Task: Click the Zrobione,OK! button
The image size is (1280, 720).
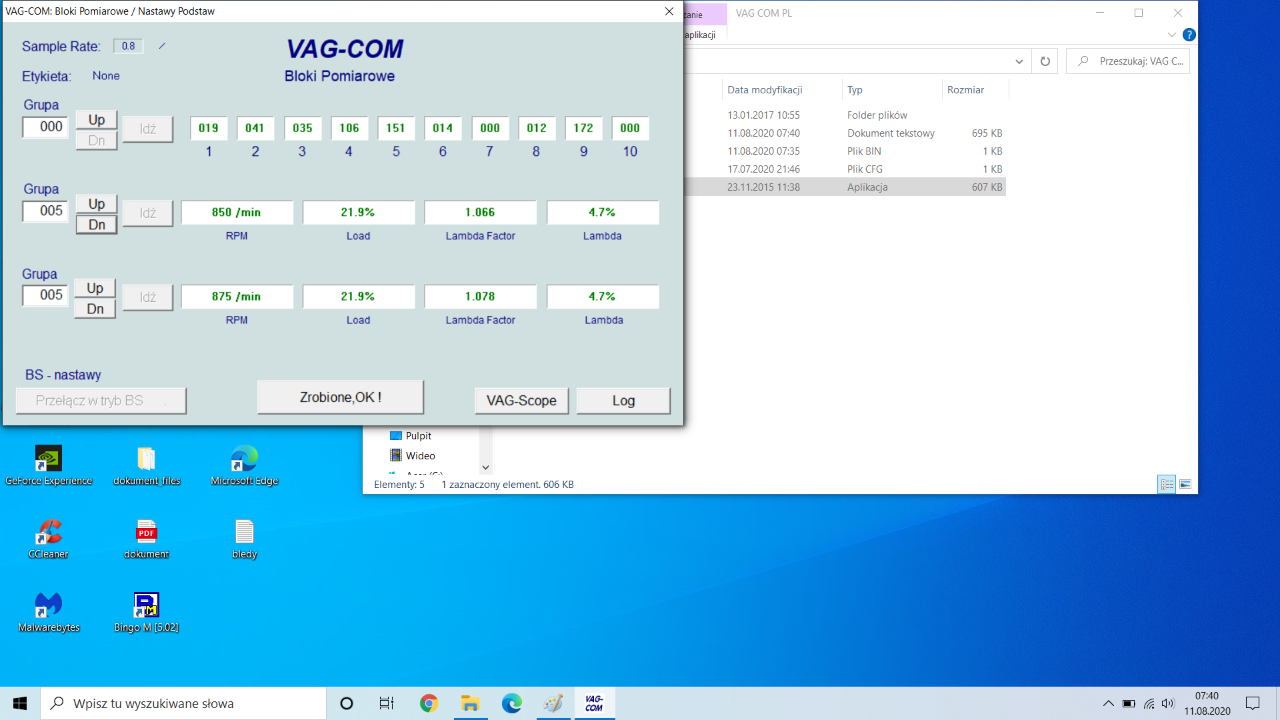Action: 340,397
